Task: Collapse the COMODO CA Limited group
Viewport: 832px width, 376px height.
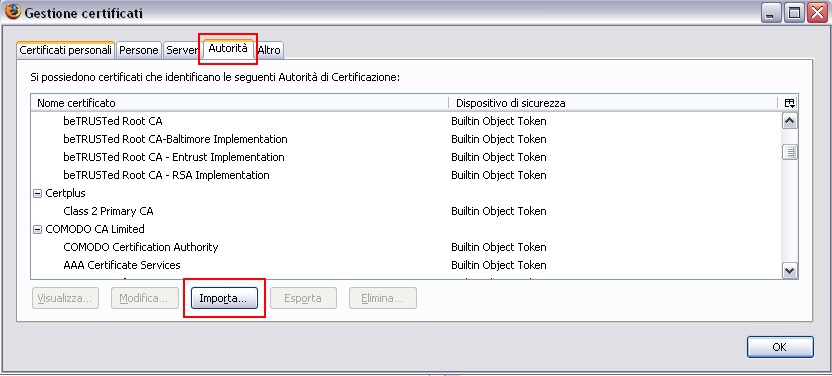Action: (37, 230)
